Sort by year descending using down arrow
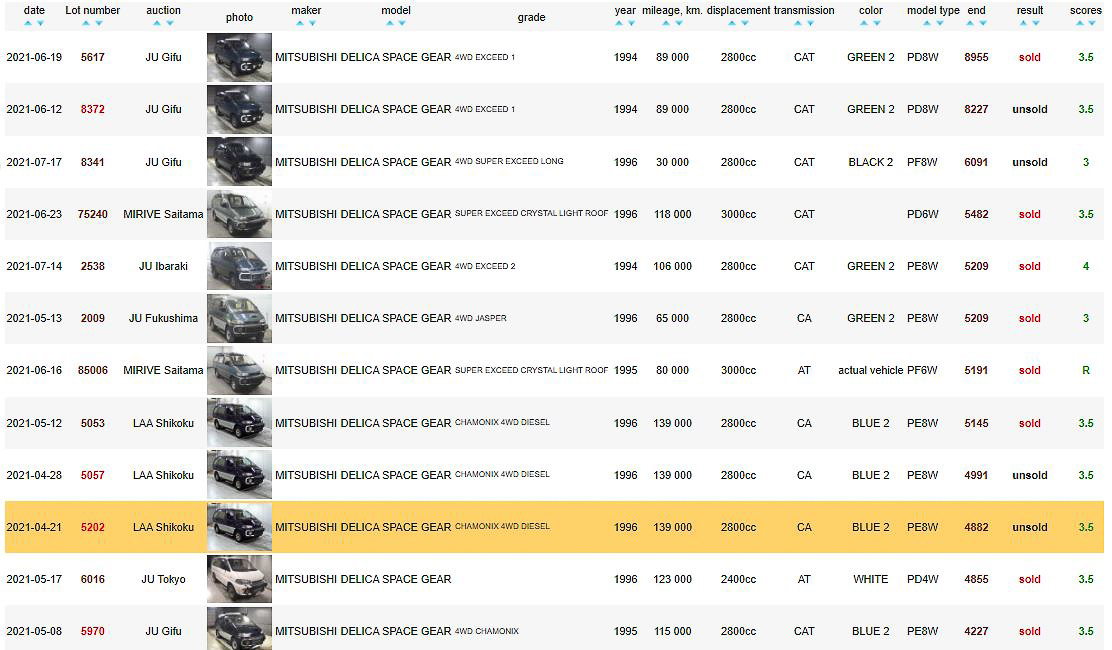1112x650 pixels. tap(632, 23)
